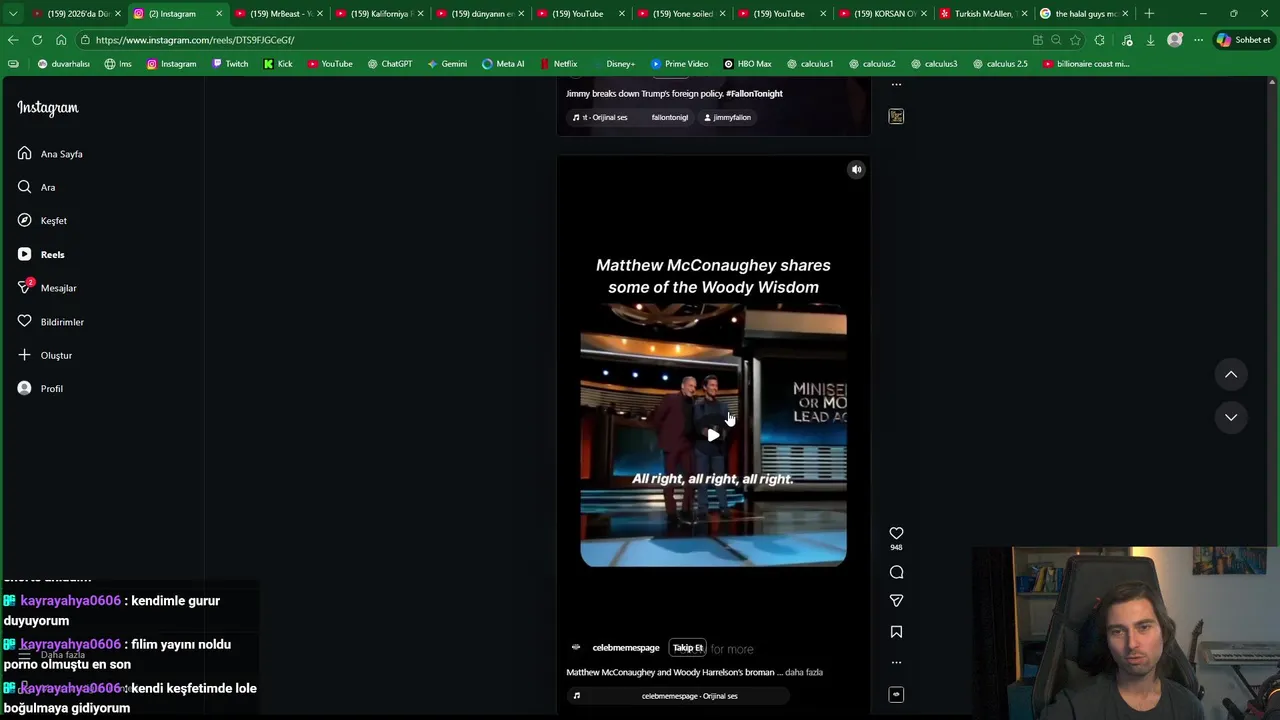Open browser downloads
1280x720 pixels.
1150,40
